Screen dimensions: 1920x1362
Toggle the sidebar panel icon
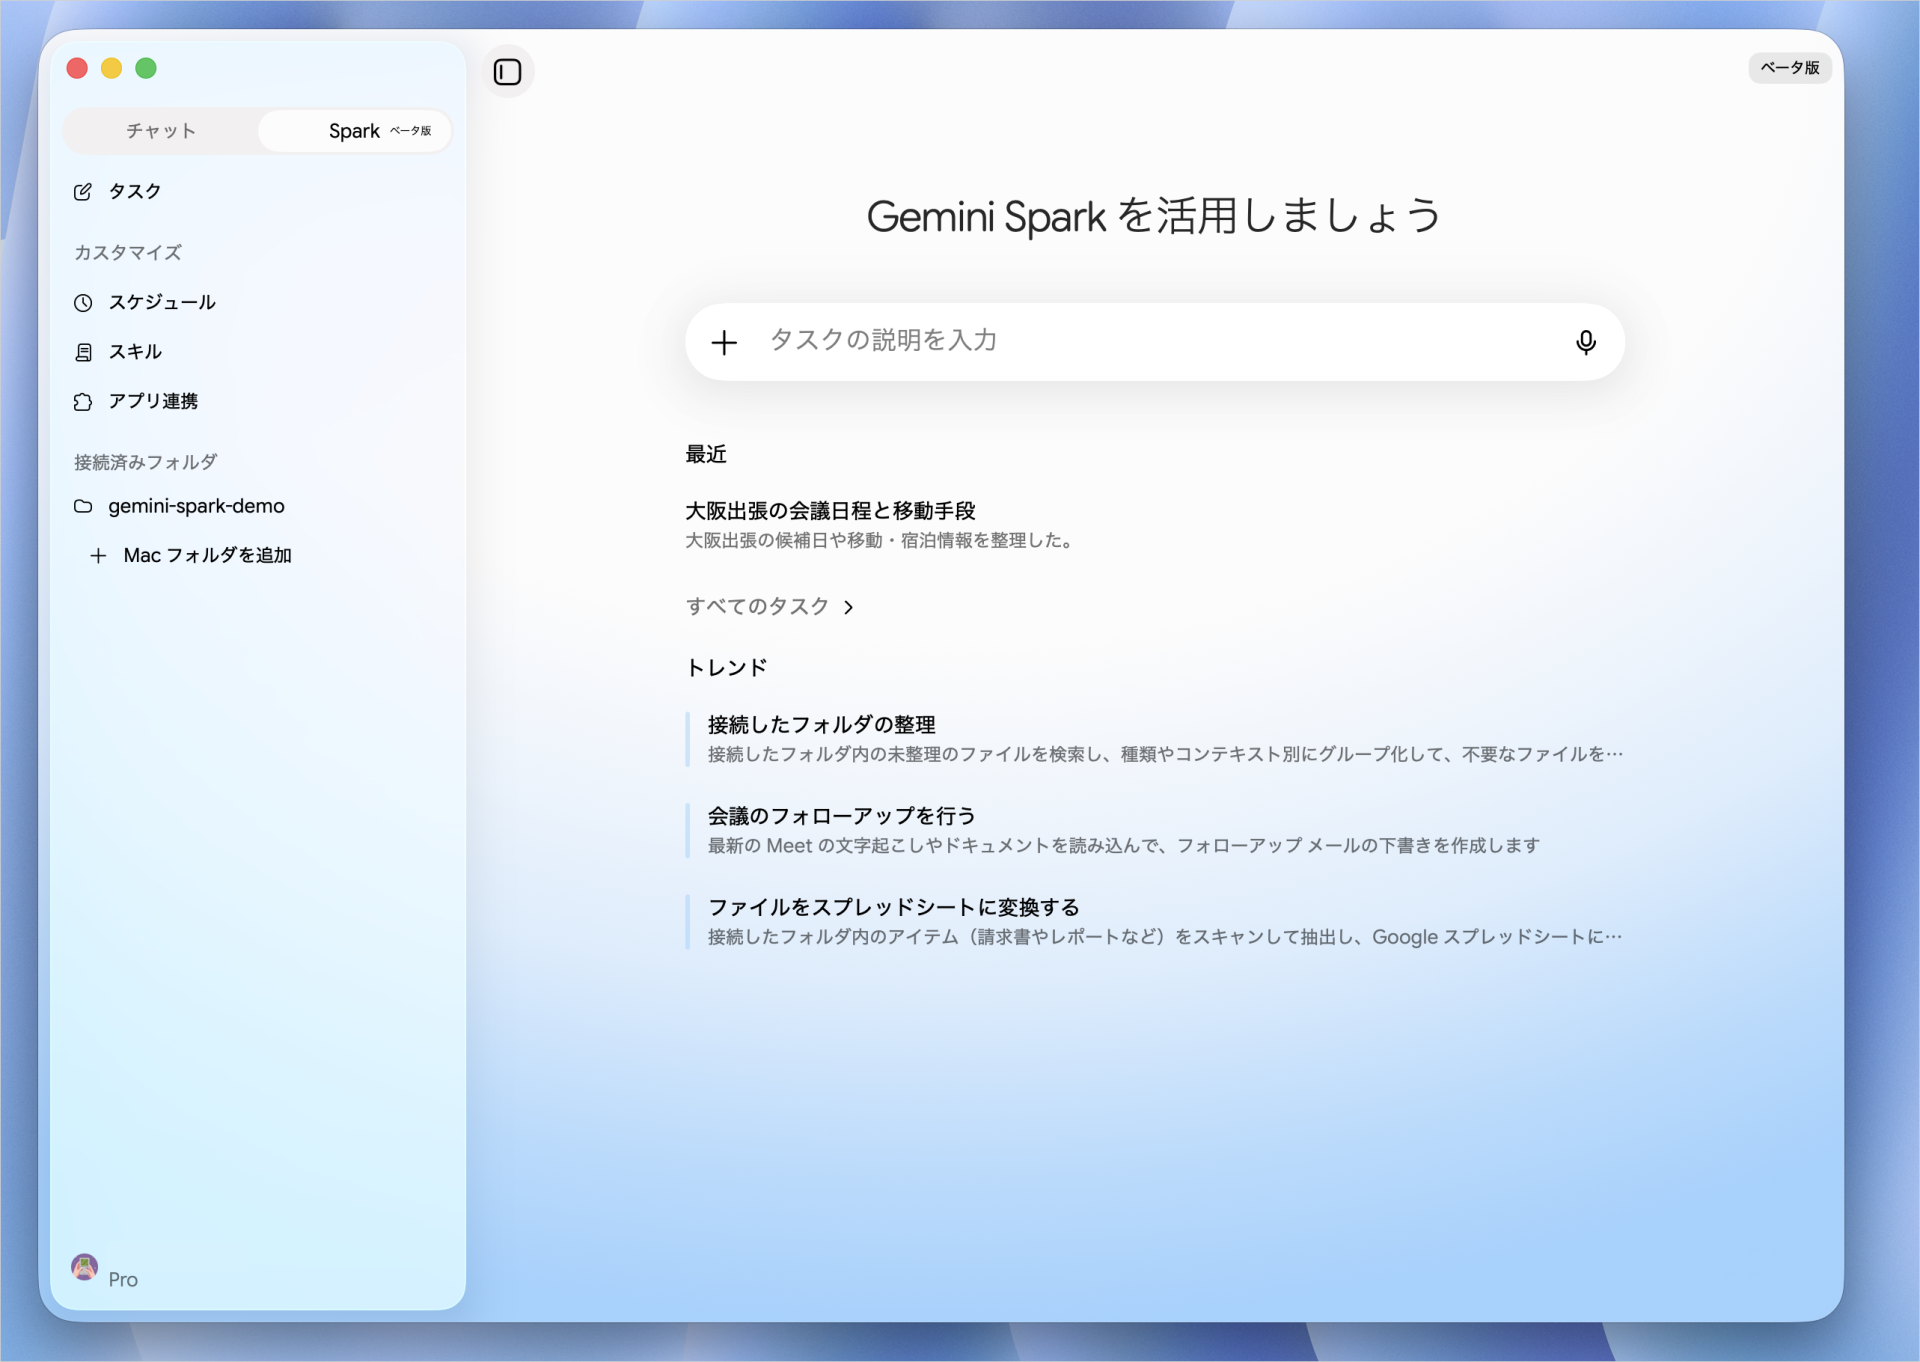pos(507,72)
